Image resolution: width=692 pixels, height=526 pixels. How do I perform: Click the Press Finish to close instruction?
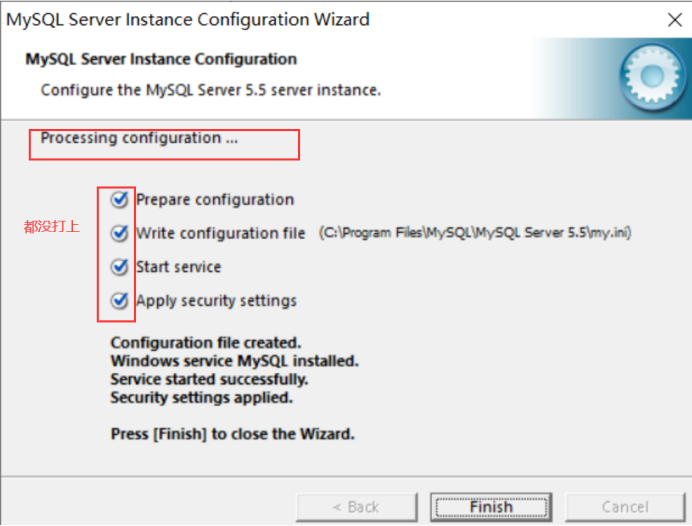pyautogui.click(x=232, y=434)
